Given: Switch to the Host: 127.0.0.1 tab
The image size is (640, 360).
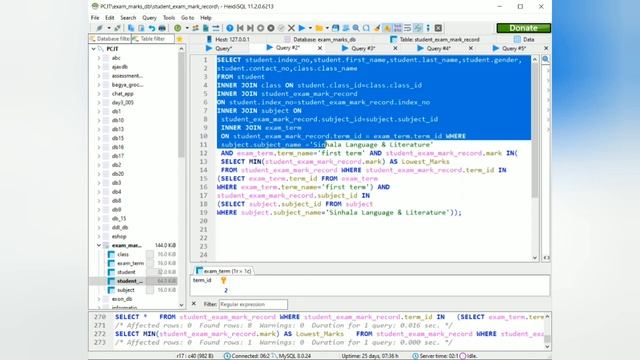Looking at the screenshot, I should pos(232,39).
